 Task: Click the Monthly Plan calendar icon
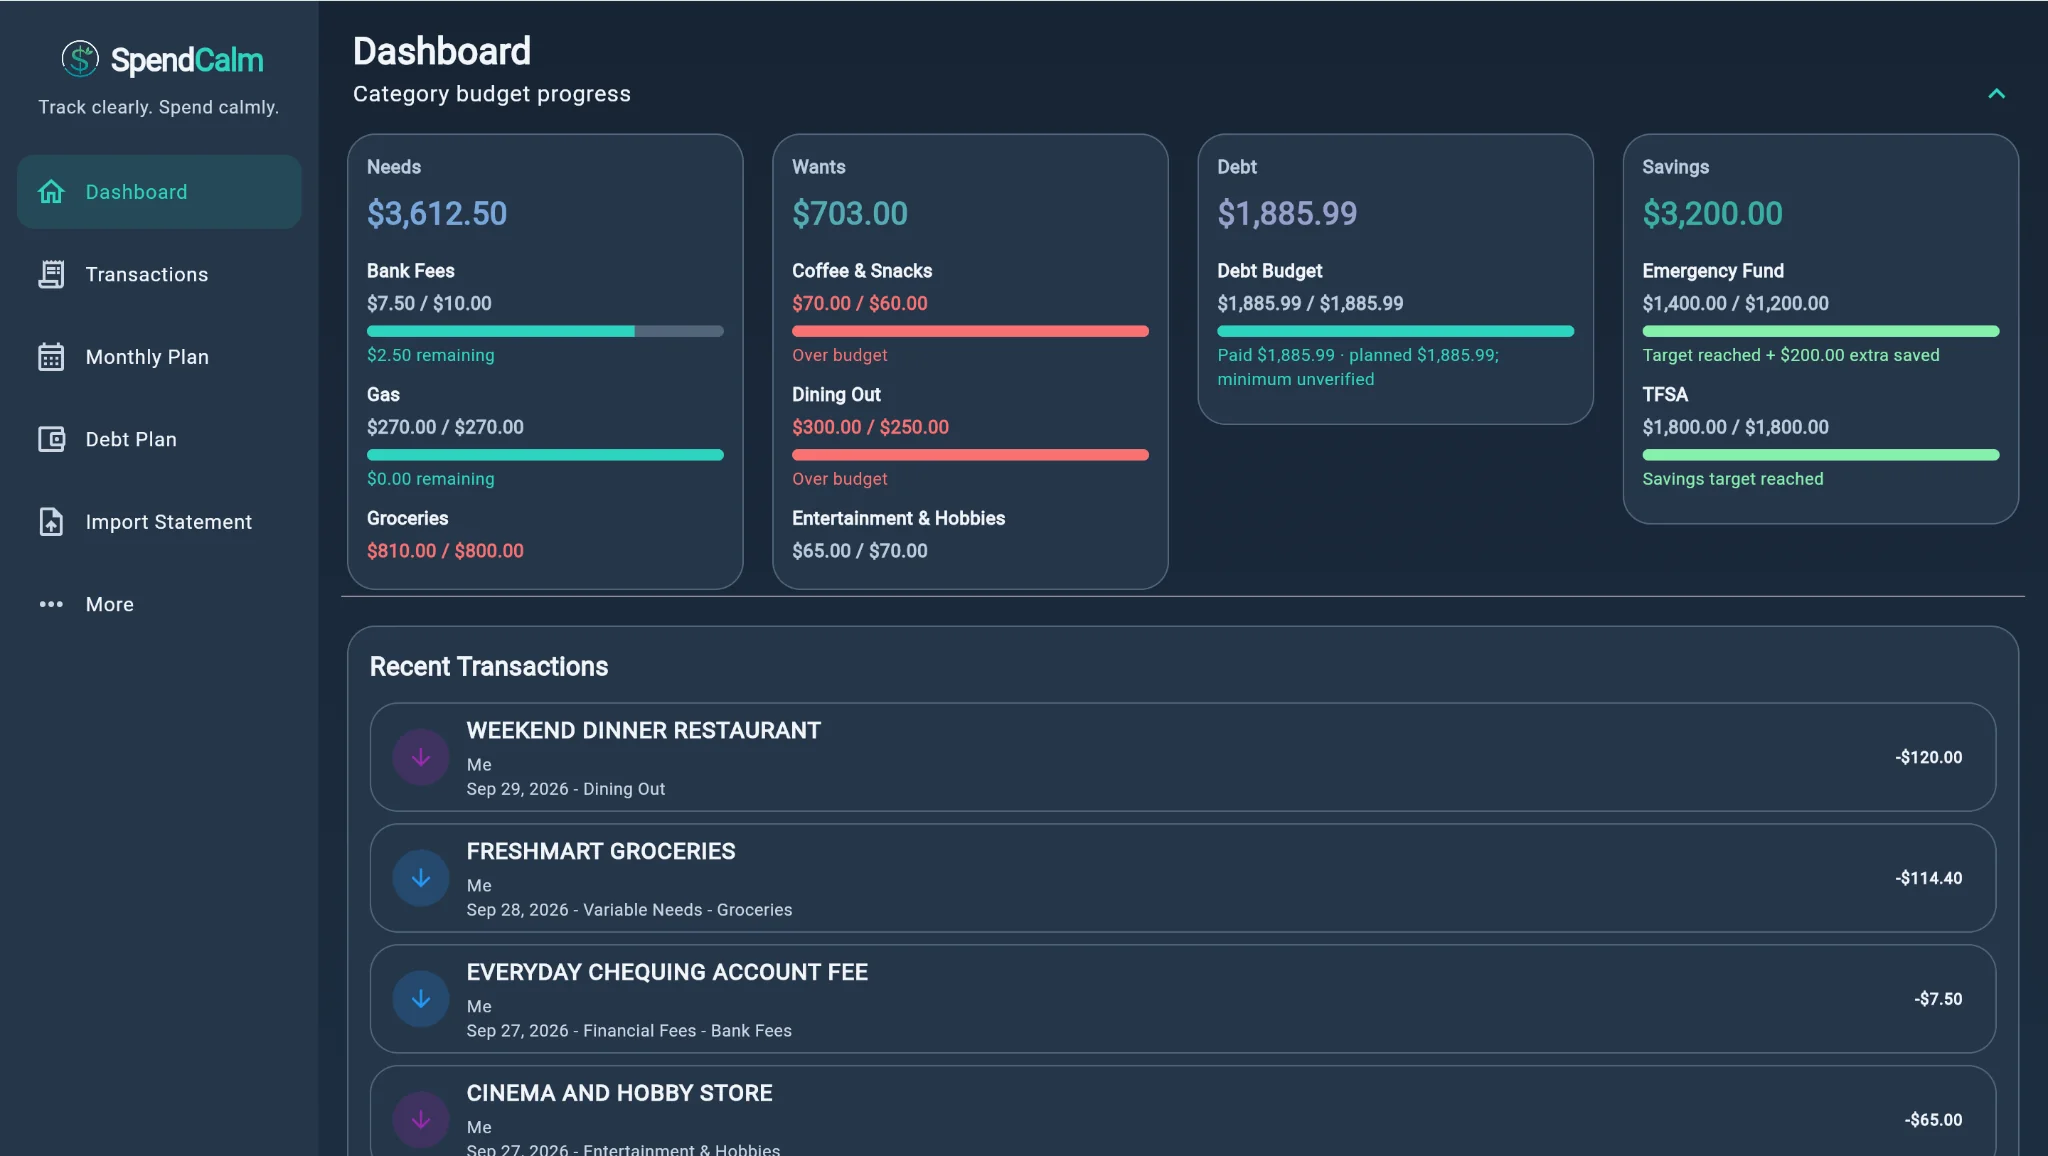pos(51,357)
